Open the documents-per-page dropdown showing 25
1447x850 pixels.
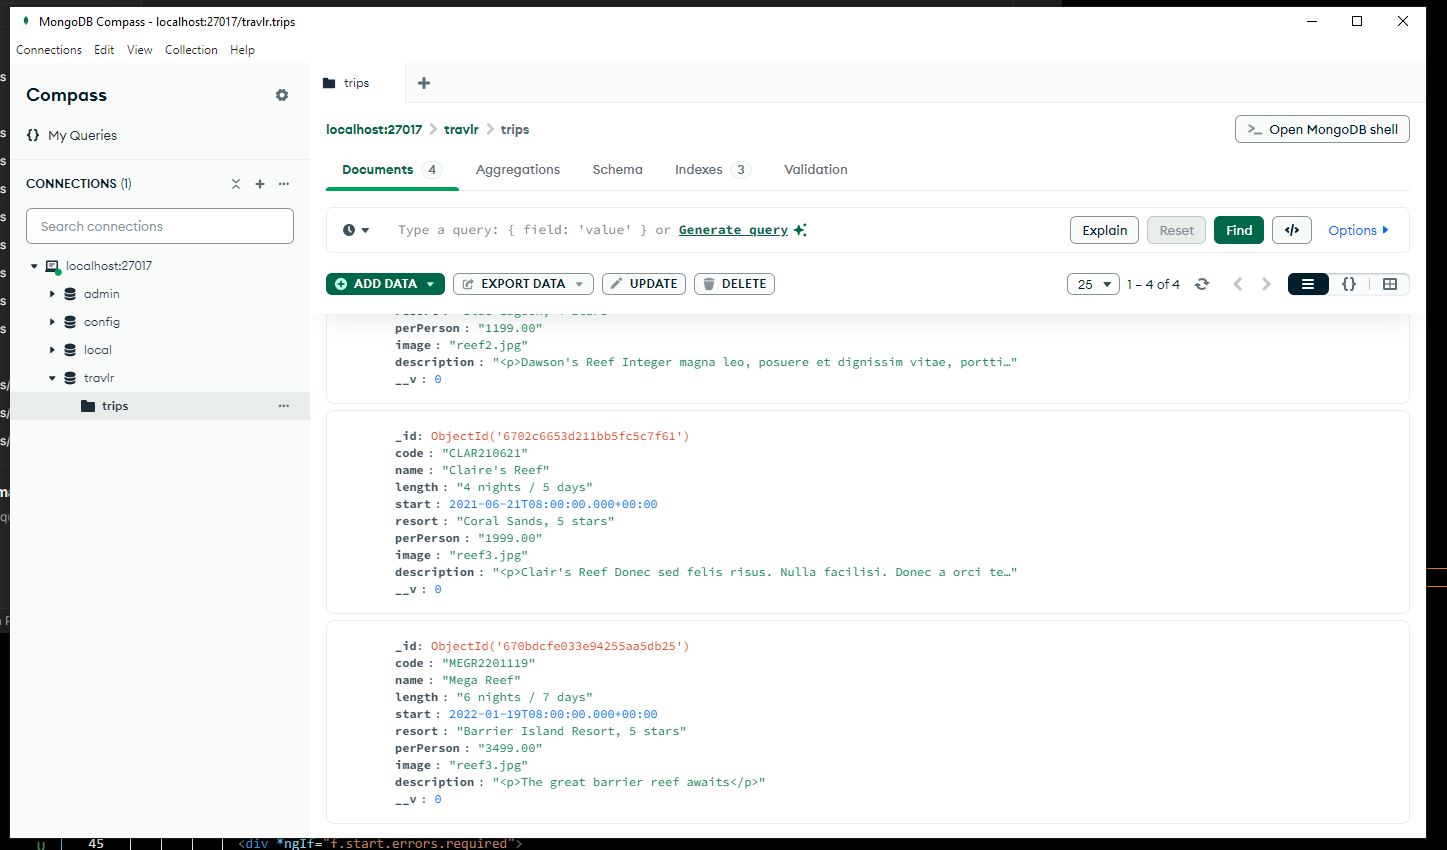1093,284
